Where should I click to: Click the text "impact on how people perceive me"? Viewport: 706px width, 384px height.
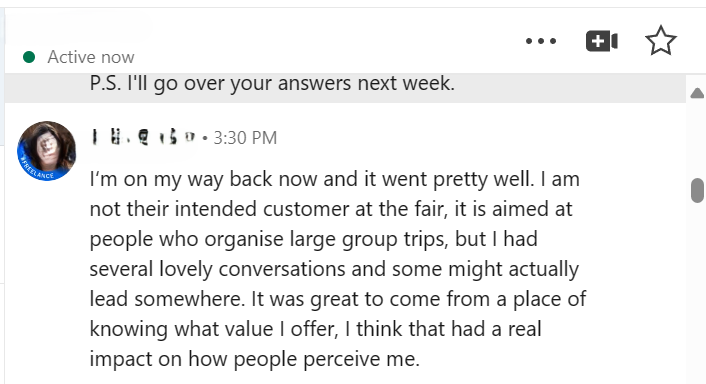click(x=254, y=359)
